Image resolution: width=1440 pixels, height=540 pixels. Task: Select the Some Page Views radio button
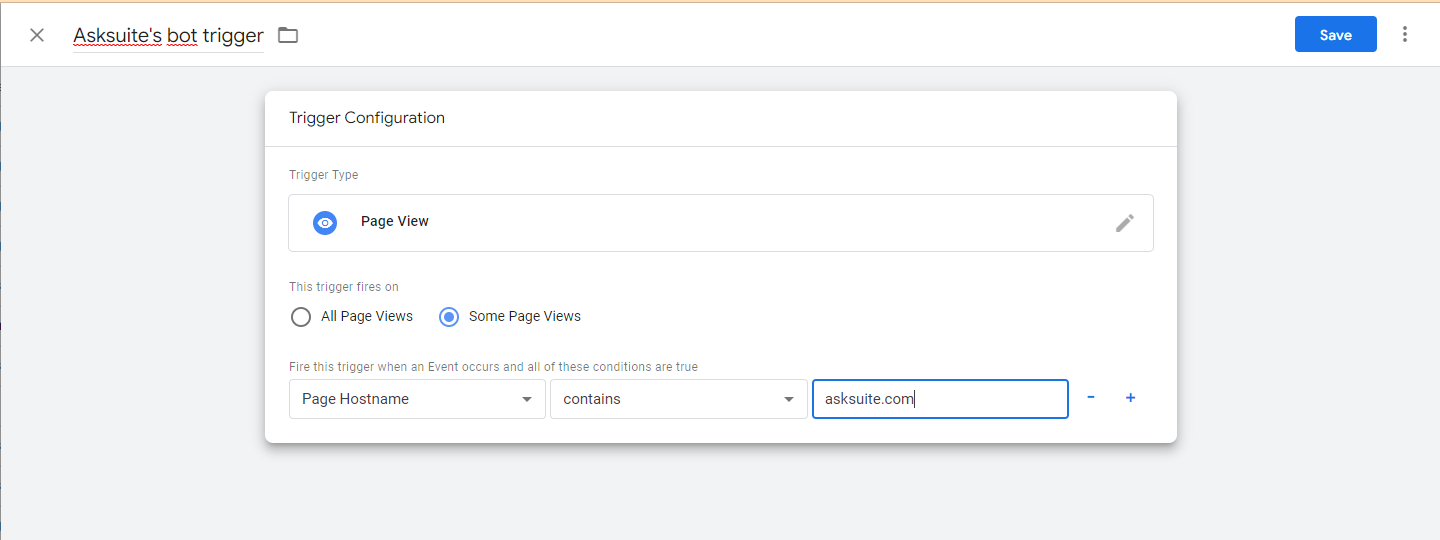pos(449,317)
